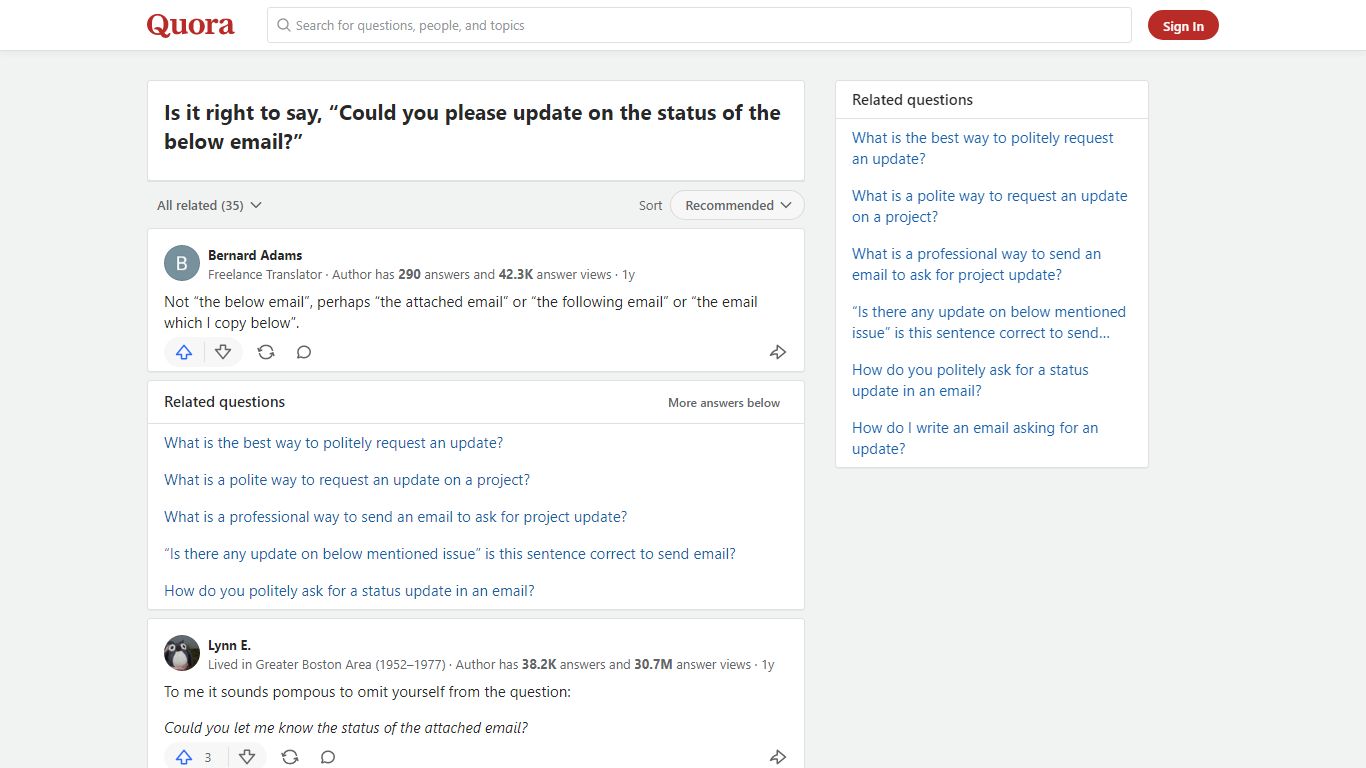This screenshot has height=768, width=1366.
Task: Open Lynn E.'s profile avatar
Action: point(182,653)
